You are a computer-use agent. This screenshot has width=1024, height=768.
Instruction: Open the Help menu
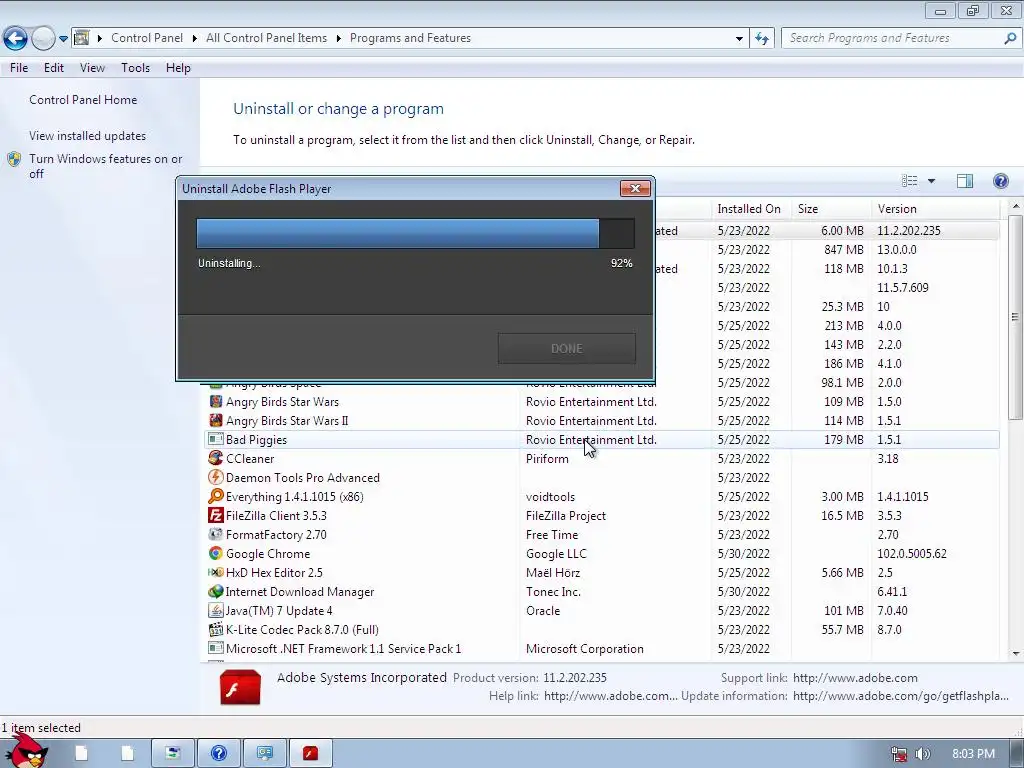(178, 68)
